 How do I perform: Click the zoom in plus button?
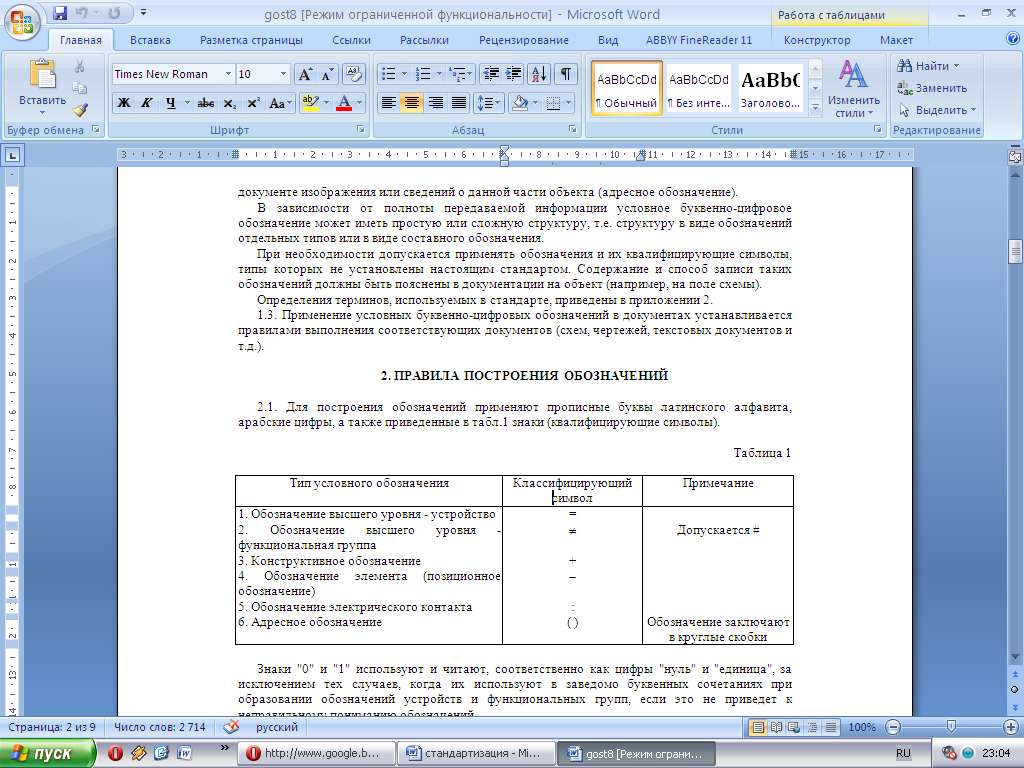pyautogui.click(x=1010, y=727)
